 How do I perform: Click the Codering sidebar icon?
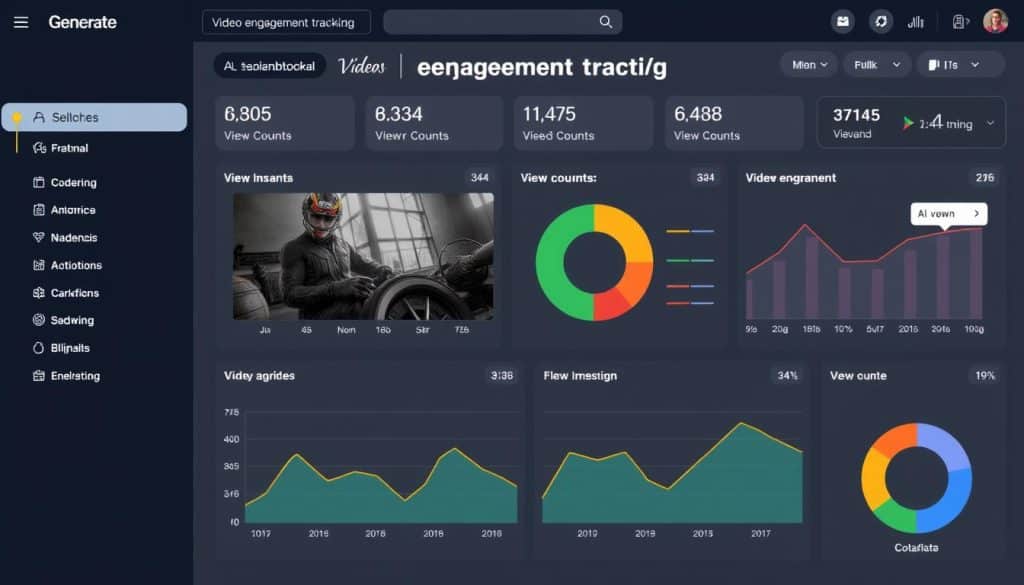39,183
